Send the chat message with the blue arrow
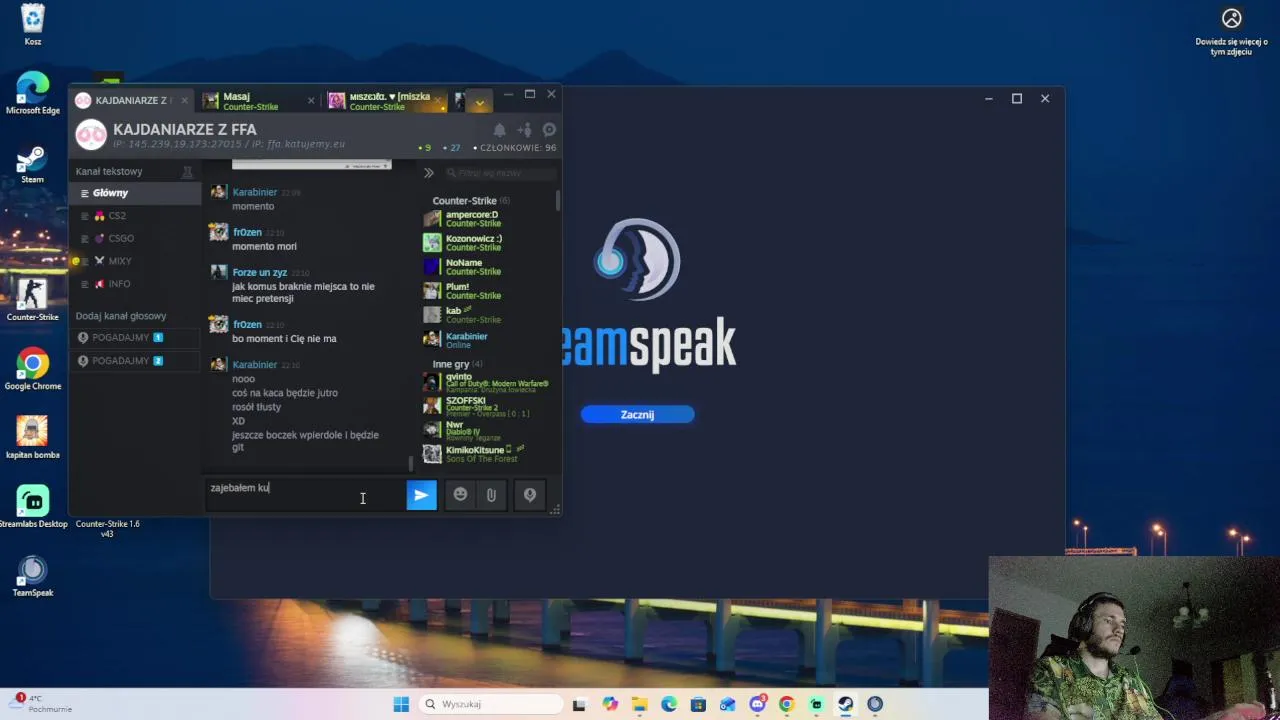This screenshot has height=720, width=1280. click(x=421, y=495)
